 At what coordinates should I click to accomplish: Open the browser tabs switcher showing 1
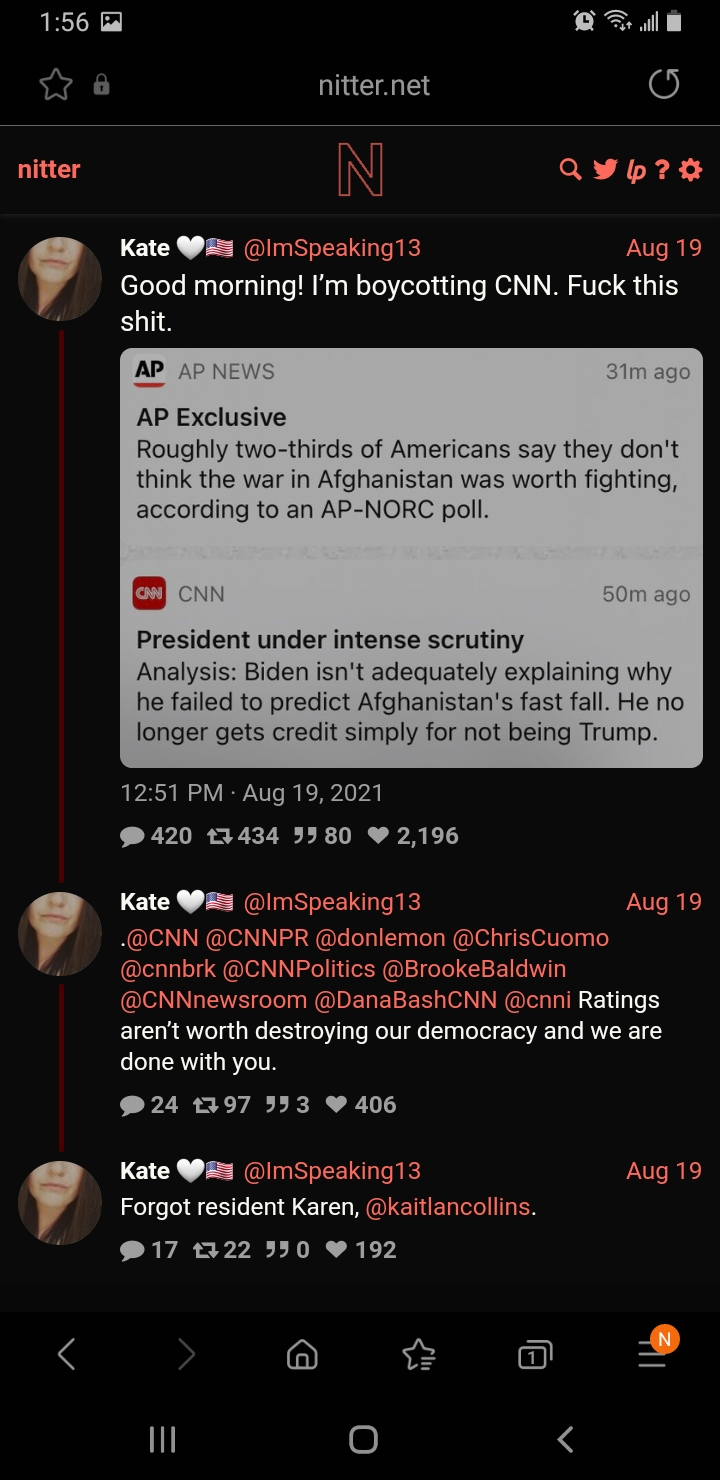[535, 1355]
